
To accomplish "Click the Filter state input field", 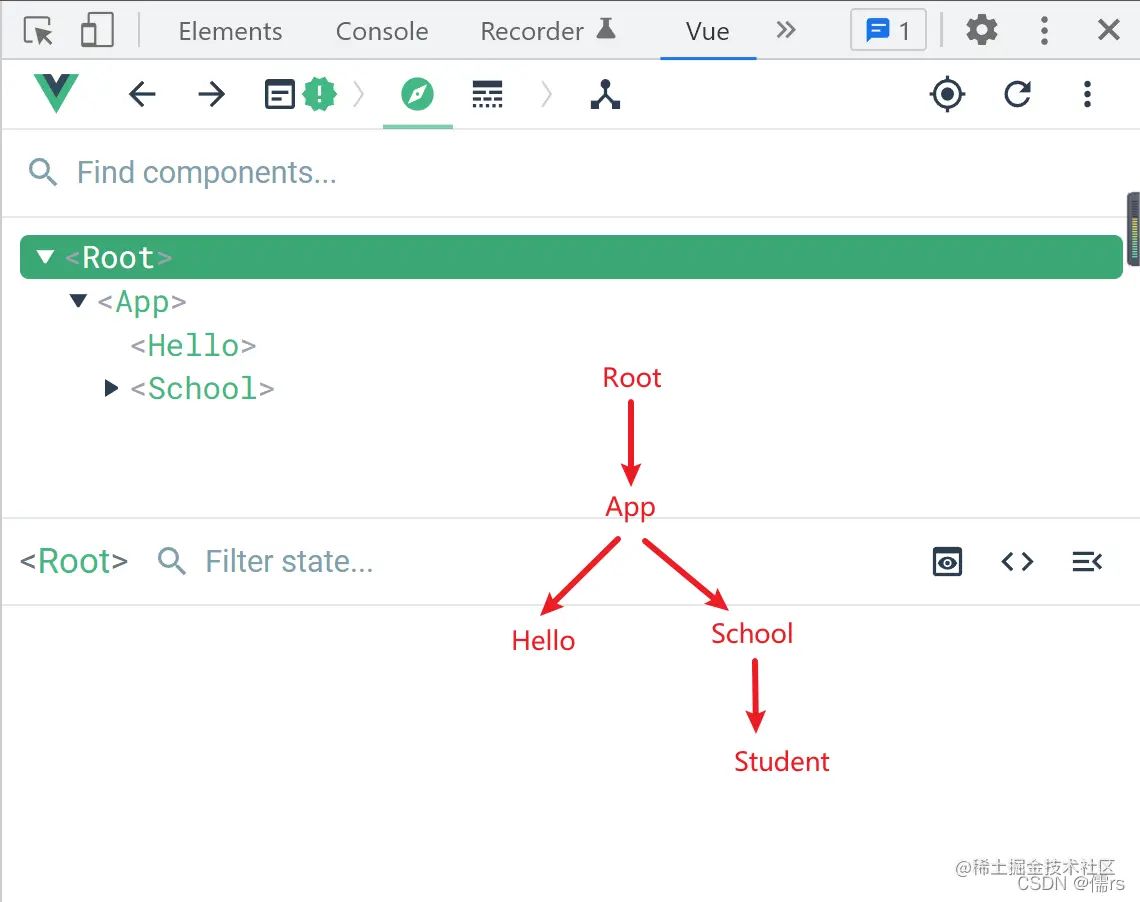I will coord(289,562).
